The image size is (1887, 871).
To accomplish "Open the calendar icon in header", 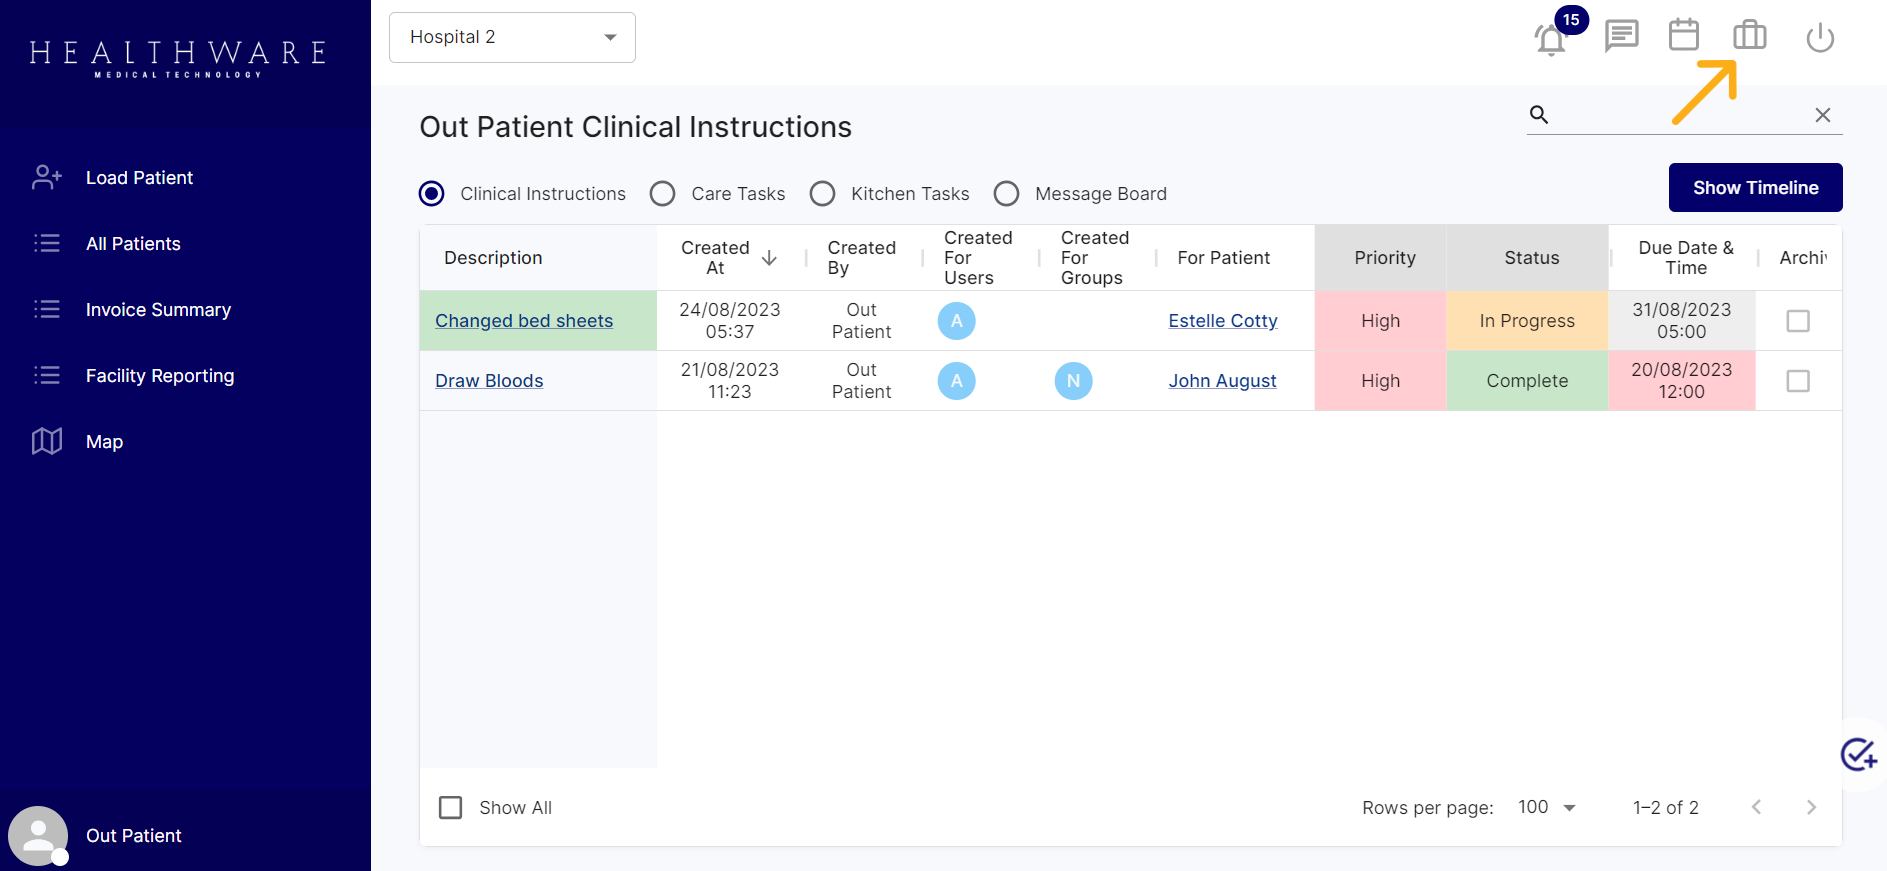I will tap(1684, 35).
